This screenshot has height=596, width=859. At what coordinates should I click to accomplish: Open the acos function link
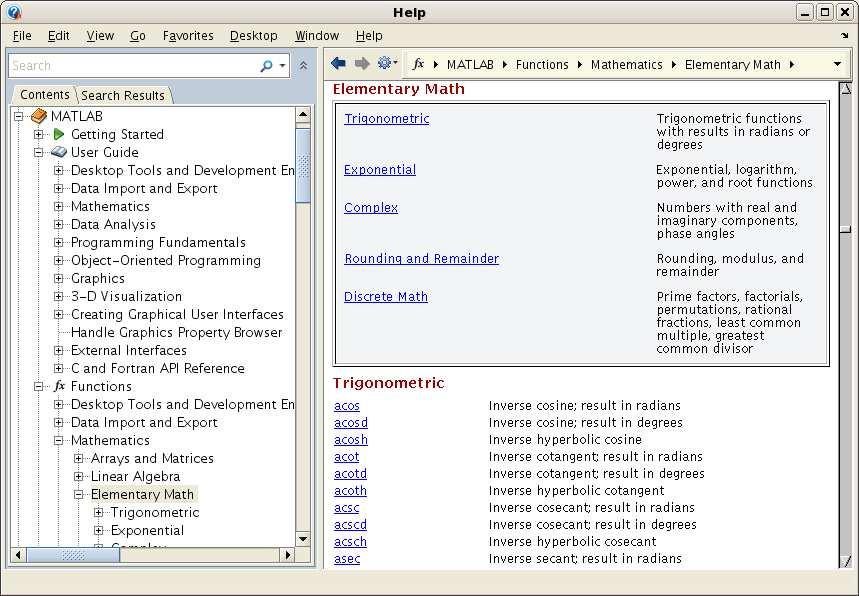(347, 405)
